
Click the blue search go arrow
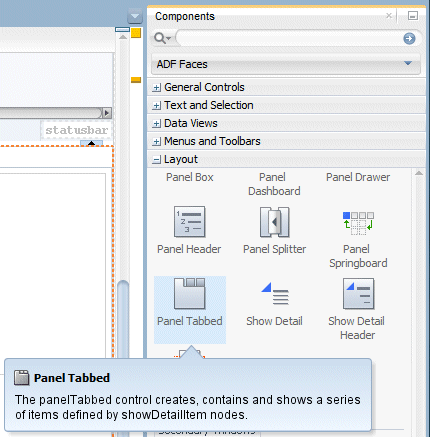click(x=409, y=39)
